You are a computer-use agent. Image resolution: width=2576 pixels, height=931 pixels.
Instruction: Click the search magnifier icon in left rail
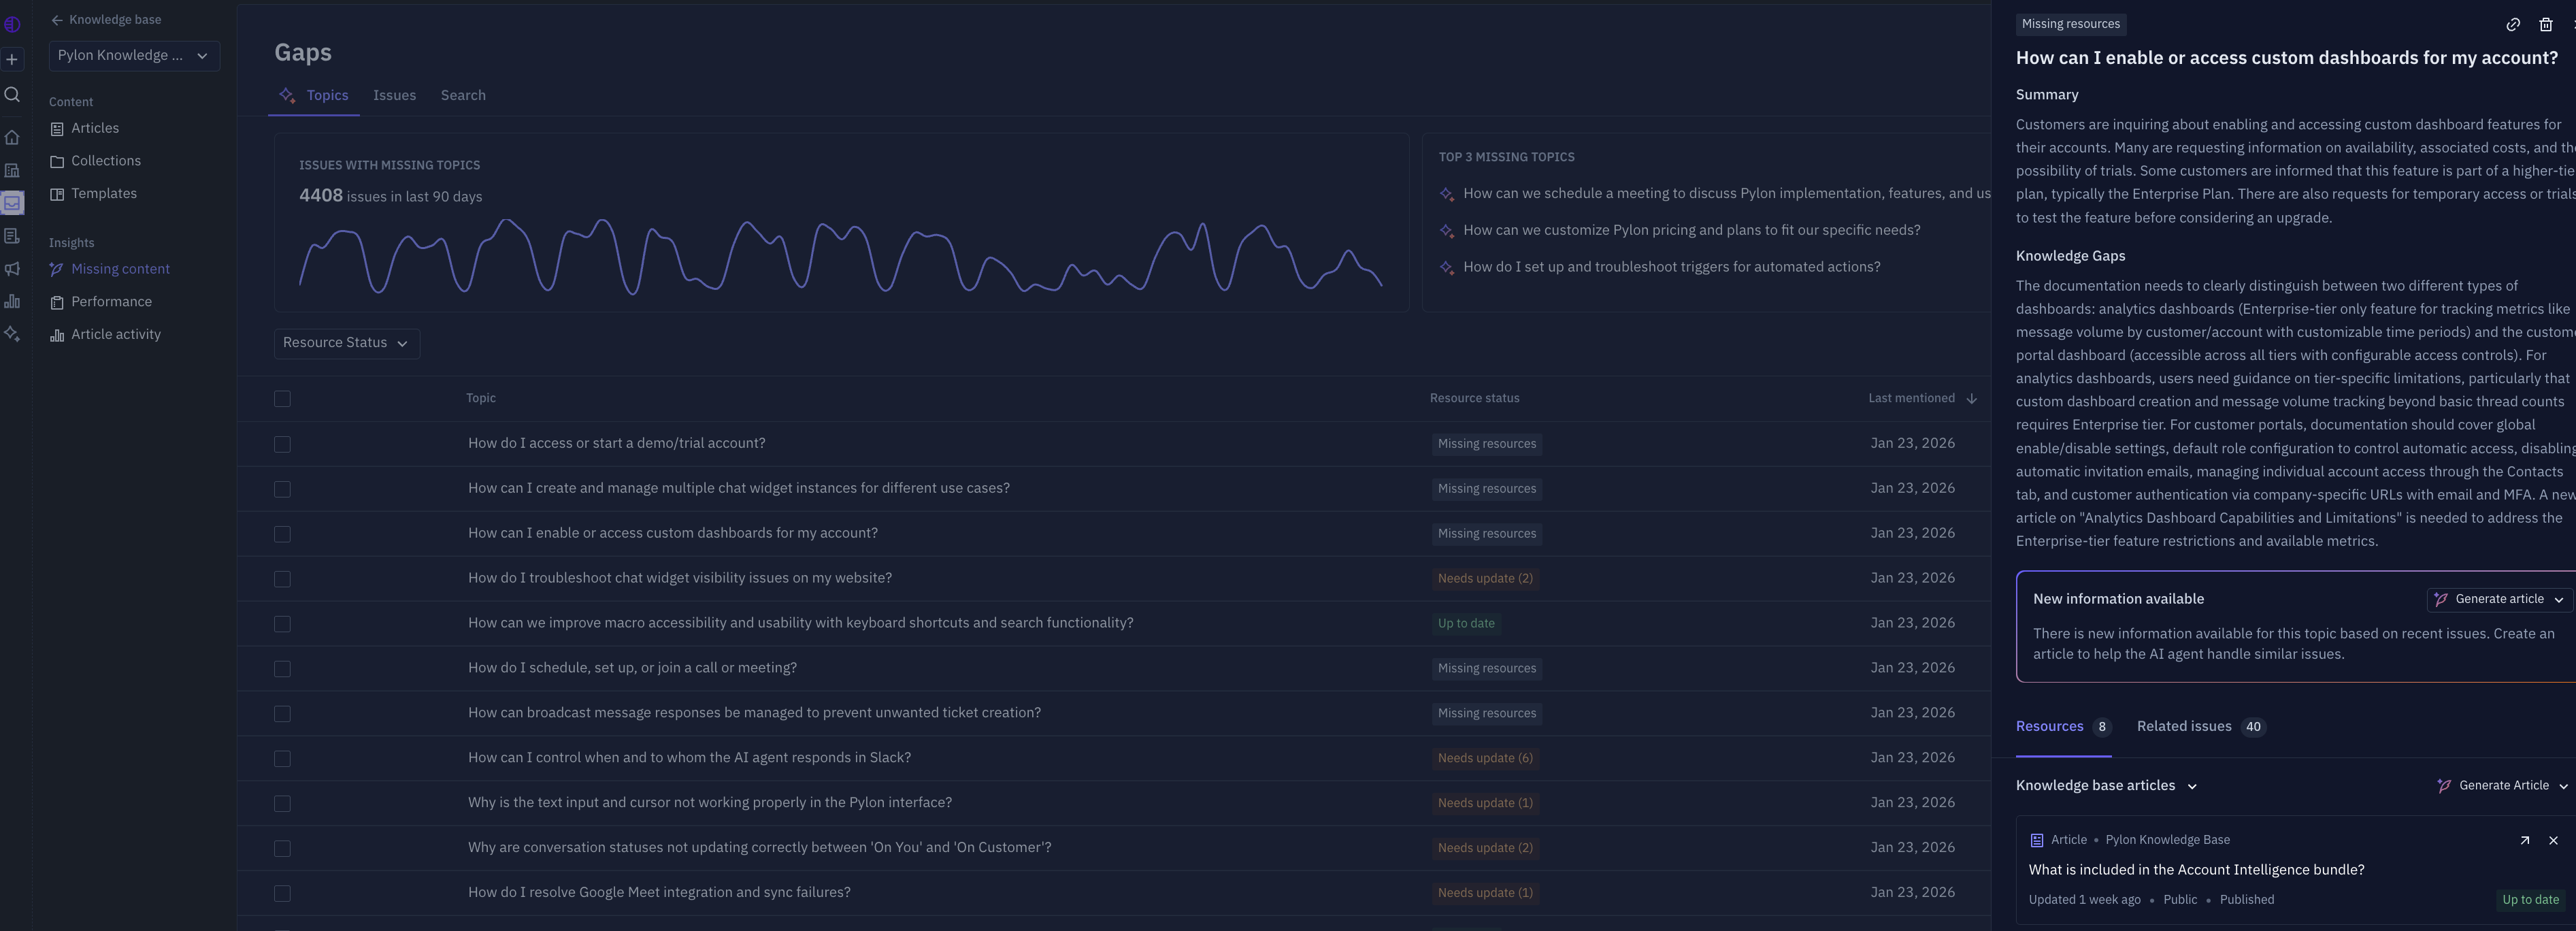tap(12, 95)
